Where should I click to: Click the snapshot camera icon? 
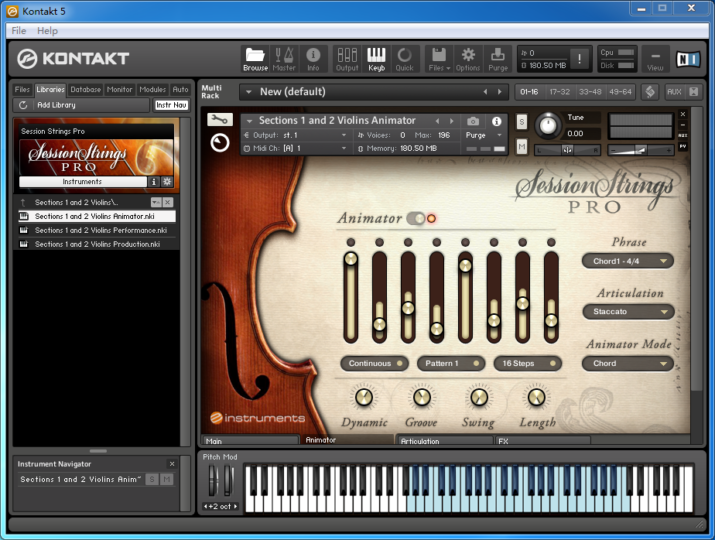(474, 121)
